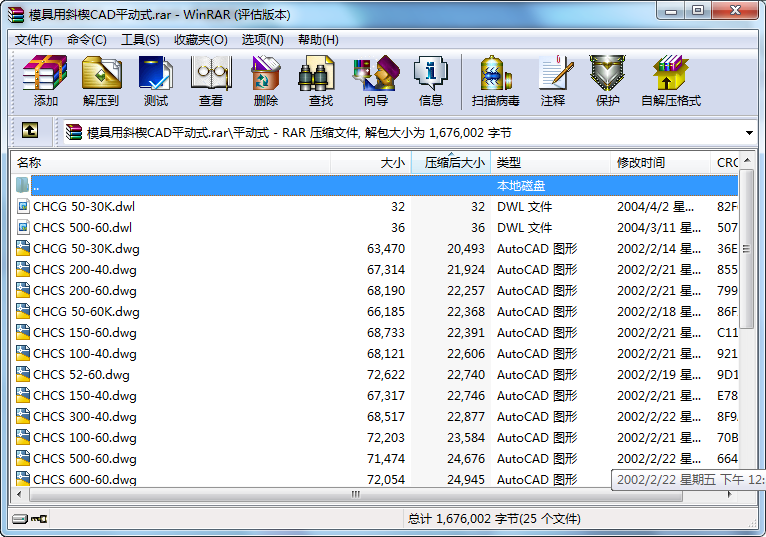The height and width of the screenshot is (537, 766).
Task: Click the drive and key icon in status bar
Action: tap(29, 518)
